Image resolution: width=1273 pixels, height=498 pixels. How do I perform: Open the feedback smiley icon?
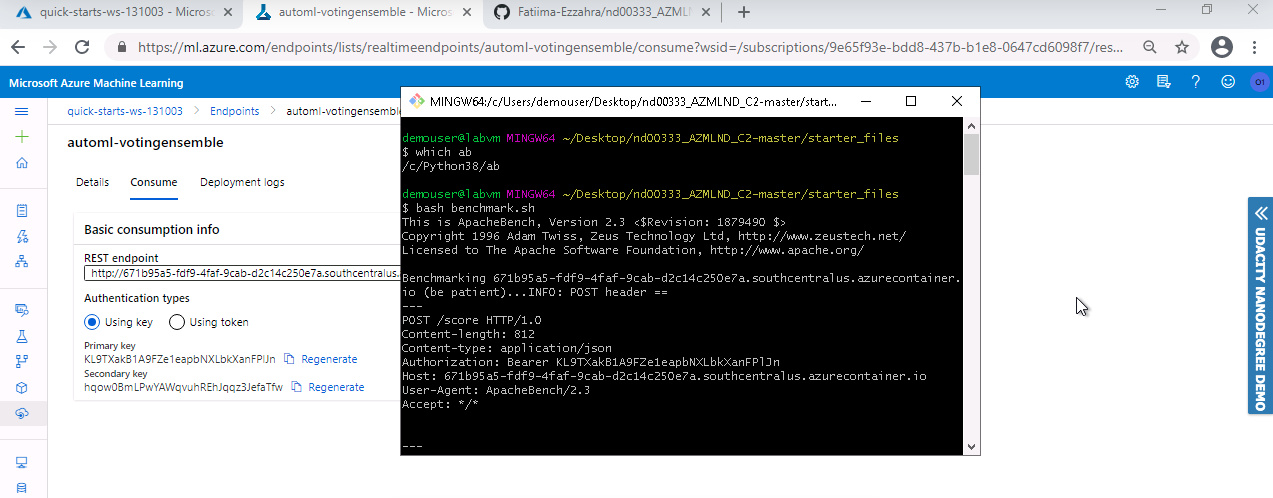point(1228,81)
